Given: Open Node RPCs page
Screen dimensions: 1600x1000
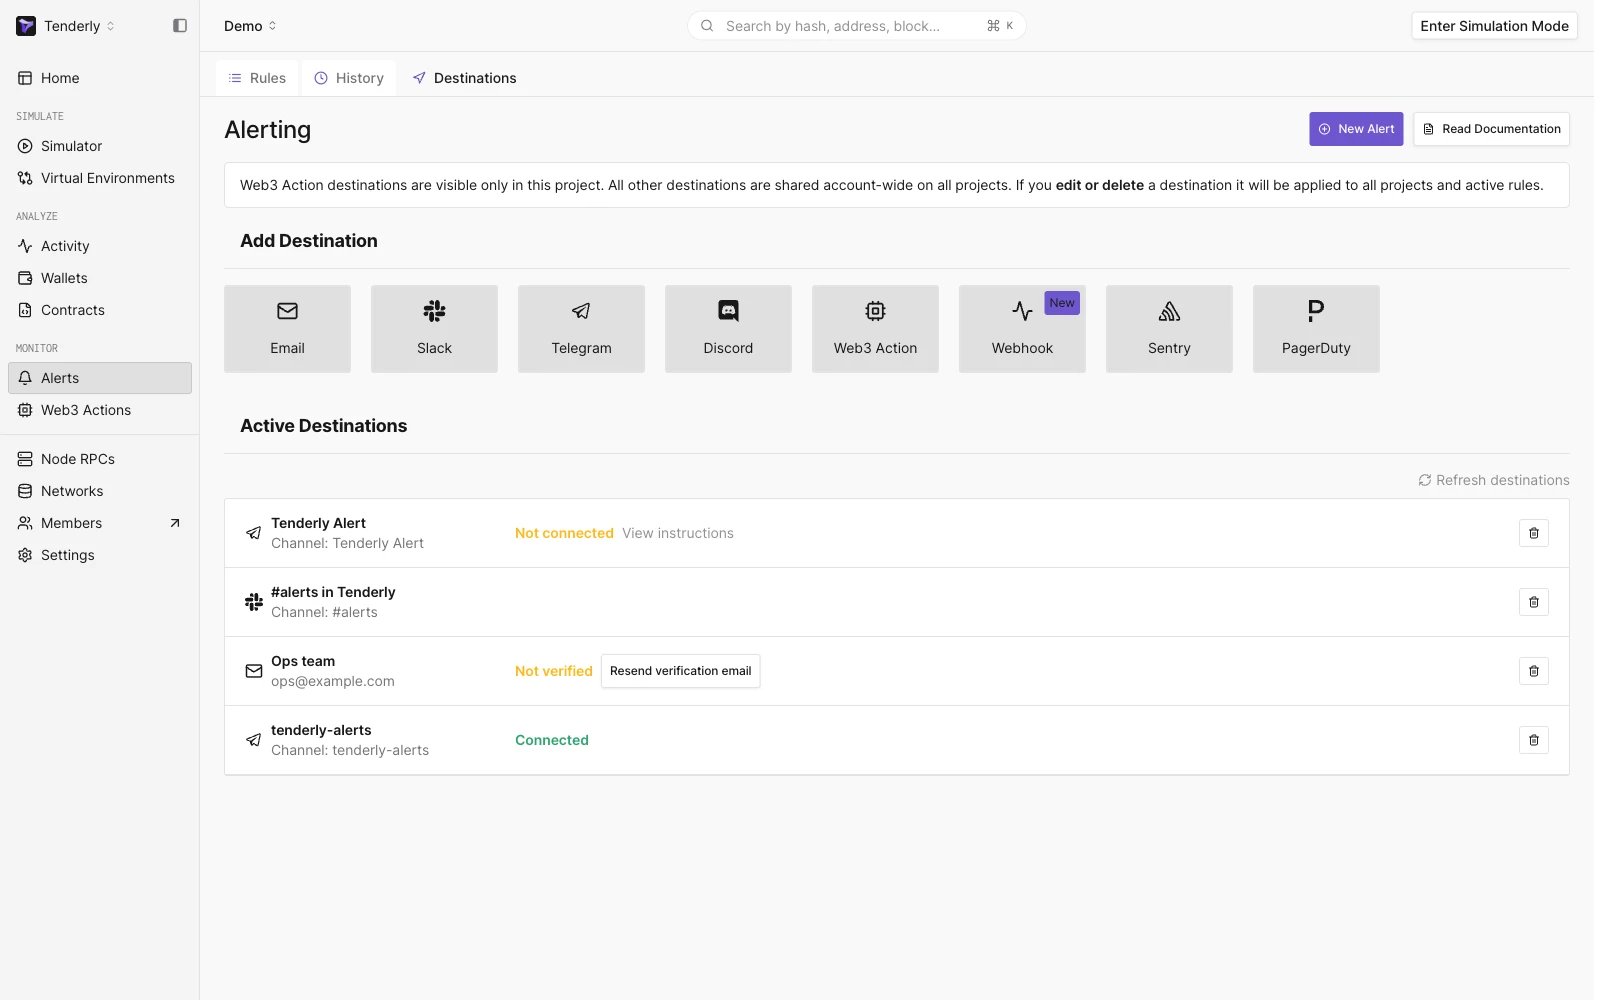Looking at the screenshot, I should tap(99, 459).
